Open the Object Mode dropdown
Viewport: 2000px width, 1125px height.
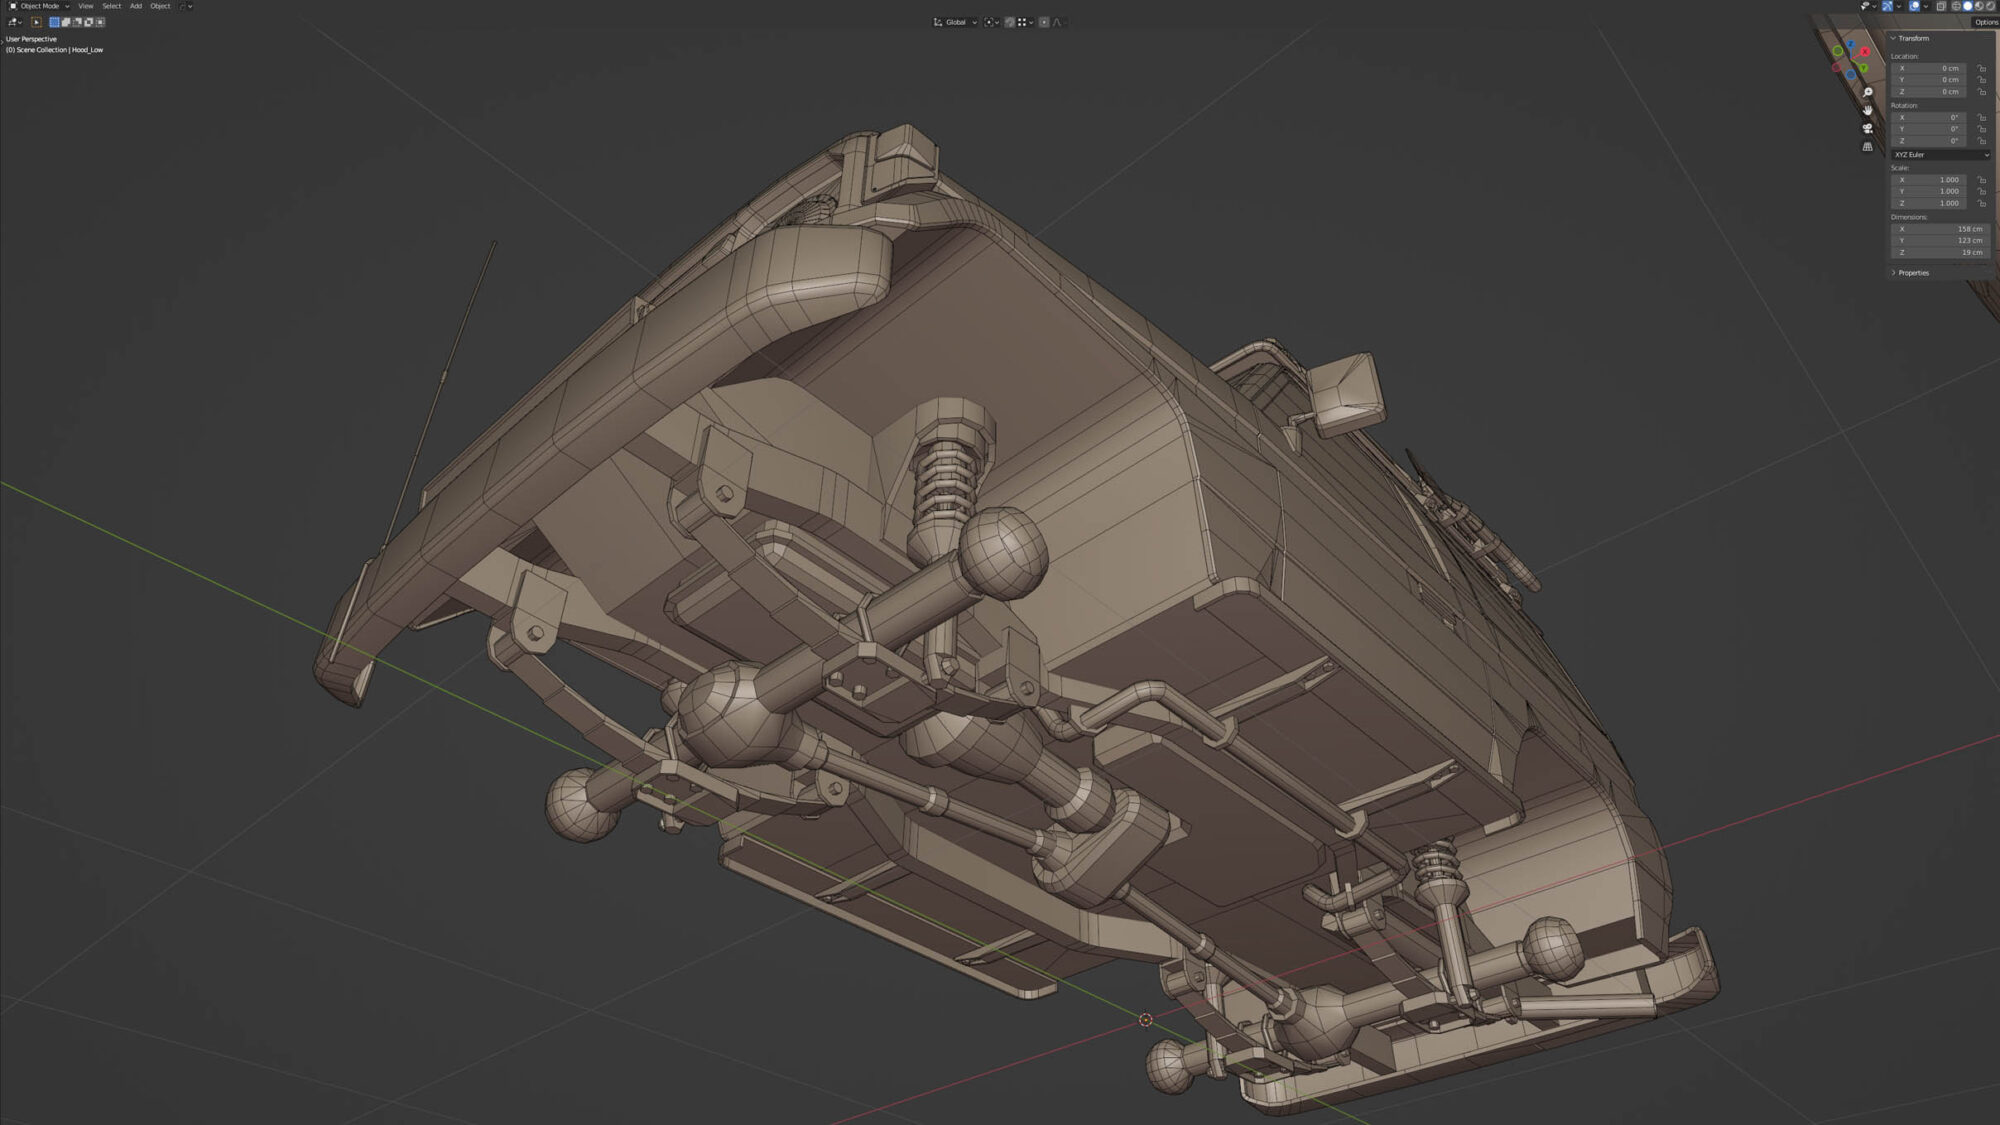pyautogui.click(x=40, y=6)
